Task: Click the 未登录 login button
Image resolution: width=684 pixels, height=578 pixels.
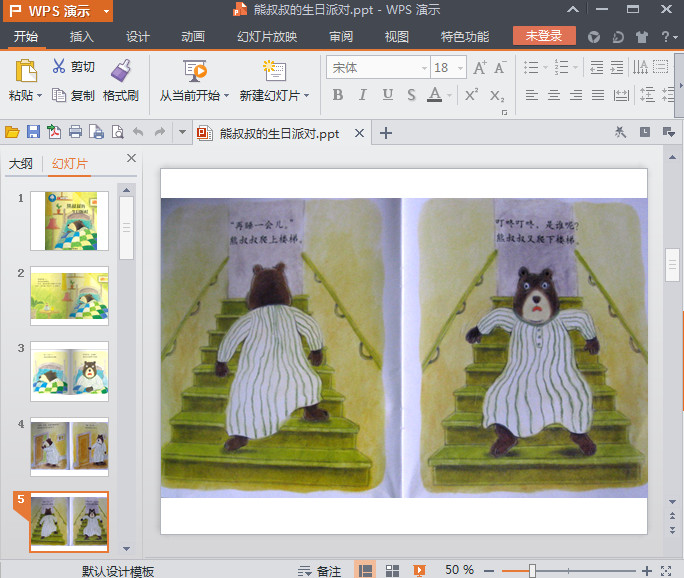Action: (x=544, y=36)
